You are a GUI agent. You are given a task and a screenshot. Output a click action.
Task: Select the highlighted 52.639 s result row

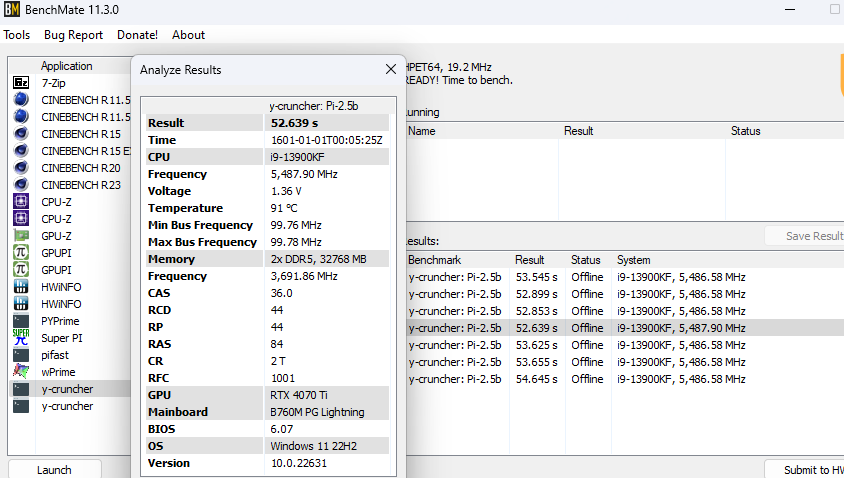pyautogui.click(x=624, y=328)
